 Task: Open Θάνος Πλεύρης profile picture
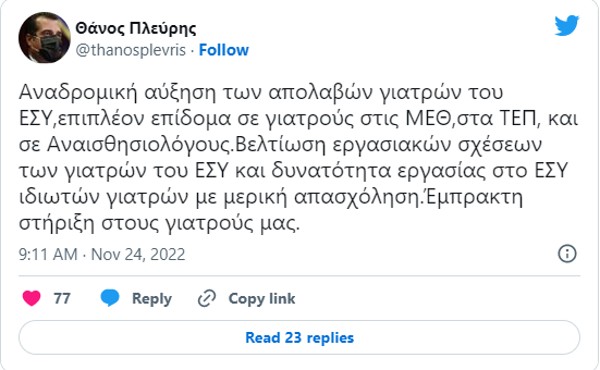click(x=44, y=37)
